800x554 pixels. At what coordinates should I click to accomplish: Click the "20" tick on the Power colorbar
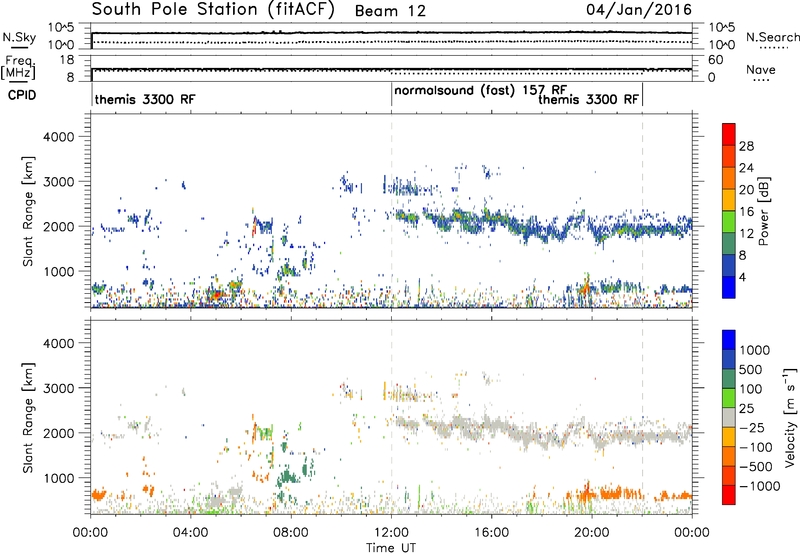[x=746, y=190]
